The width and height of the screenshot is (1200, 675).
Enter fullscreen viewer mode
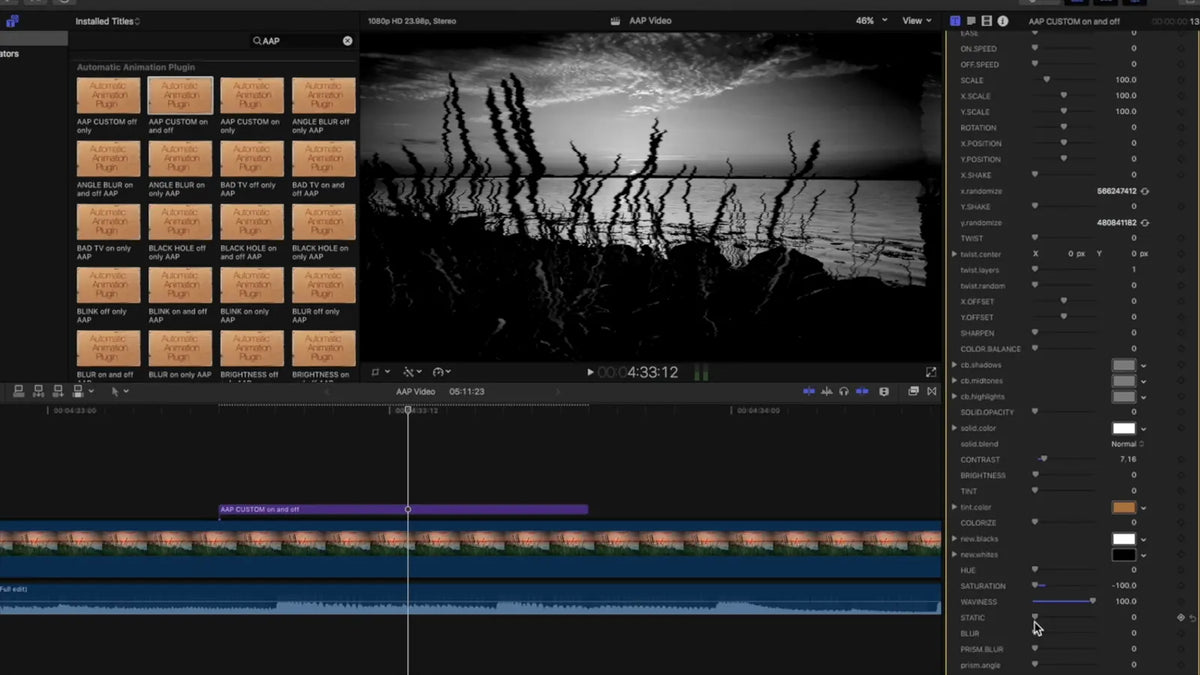click(x=931, y=372)
